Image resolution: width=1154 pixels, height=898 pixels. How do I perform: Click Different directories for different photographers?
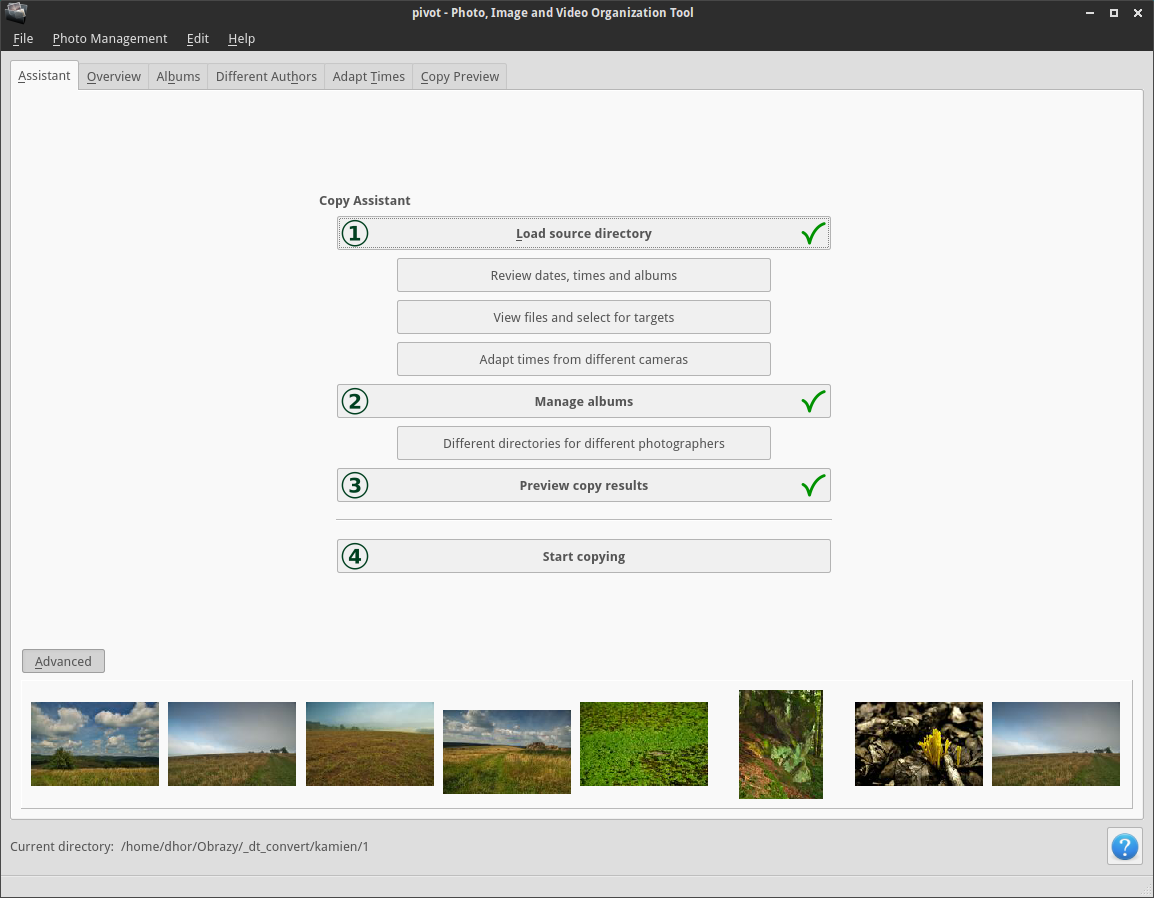584,443
